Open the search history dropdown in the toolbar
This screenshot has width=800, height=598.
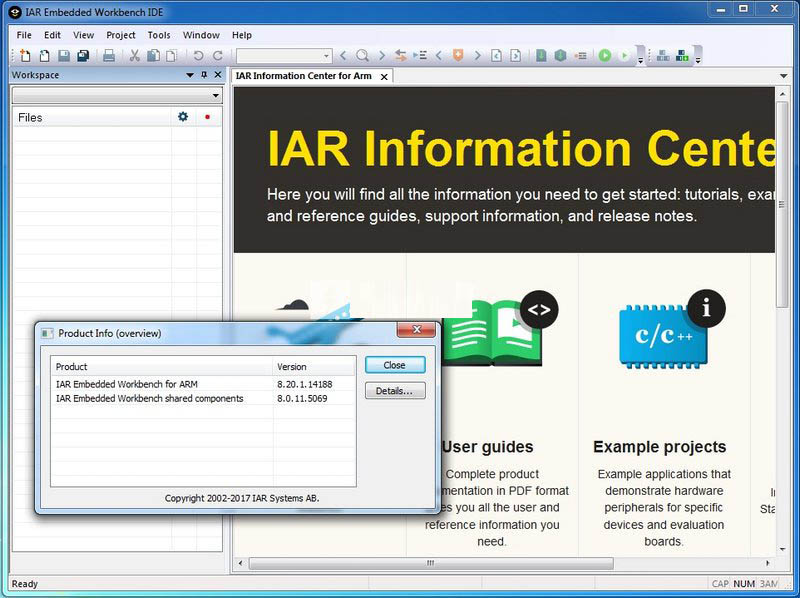[x=325, y=57]
